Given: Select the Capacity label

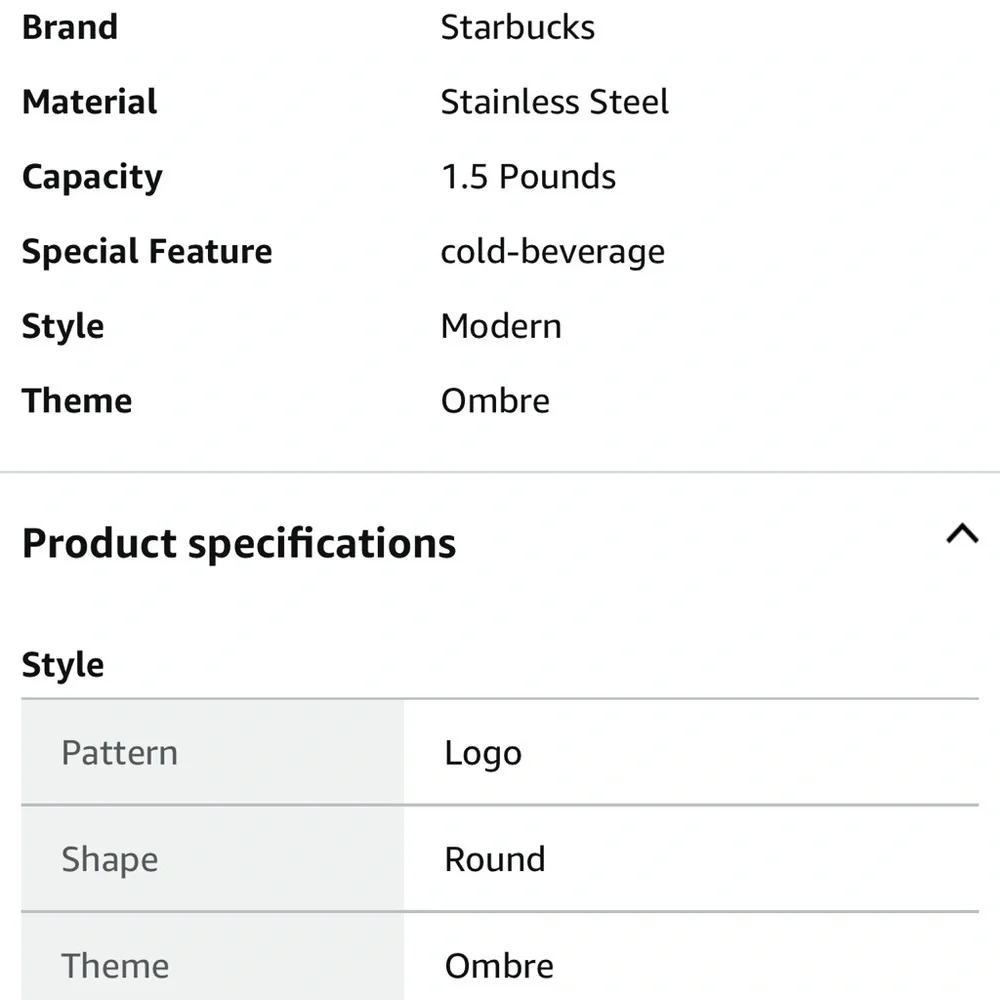Looking at the screenshot, I should tap(92, 177).
